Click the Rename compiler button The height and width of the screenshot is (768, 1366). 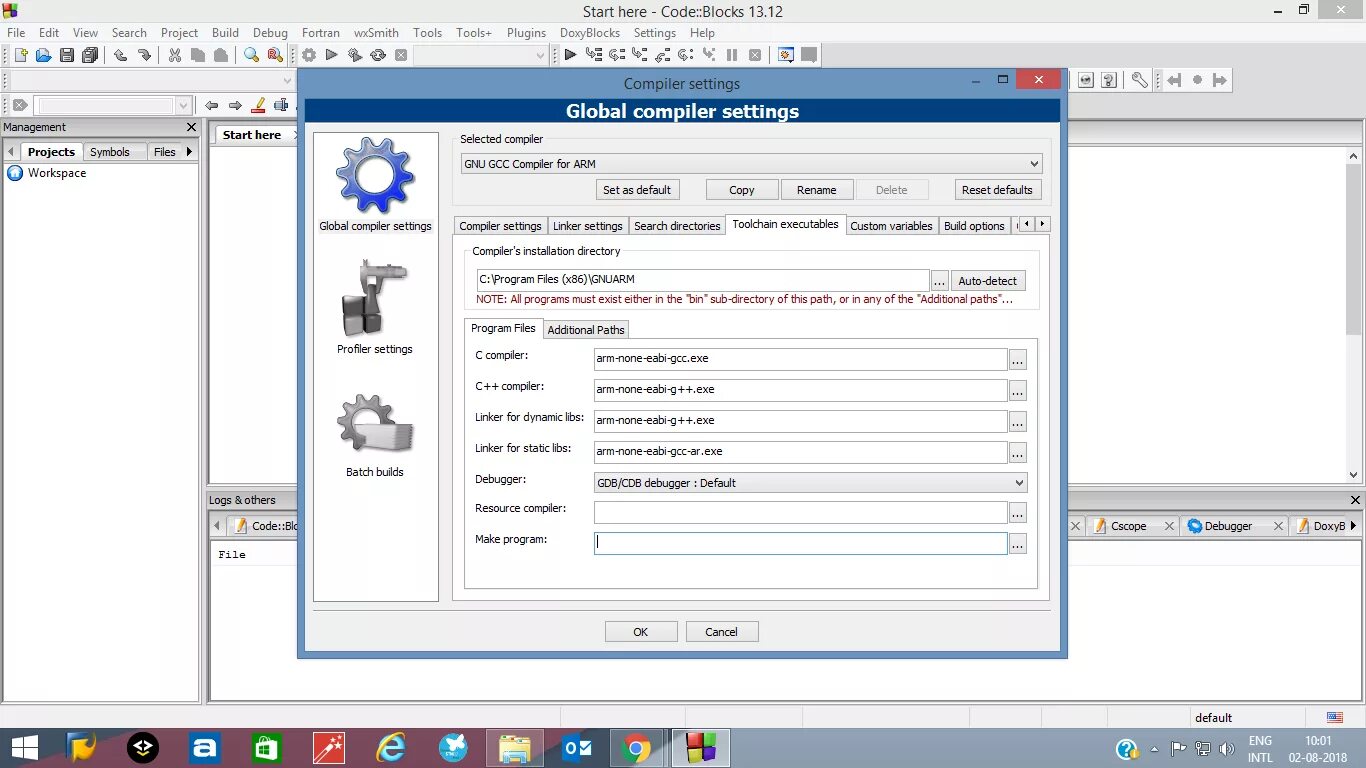coord(817,190)
